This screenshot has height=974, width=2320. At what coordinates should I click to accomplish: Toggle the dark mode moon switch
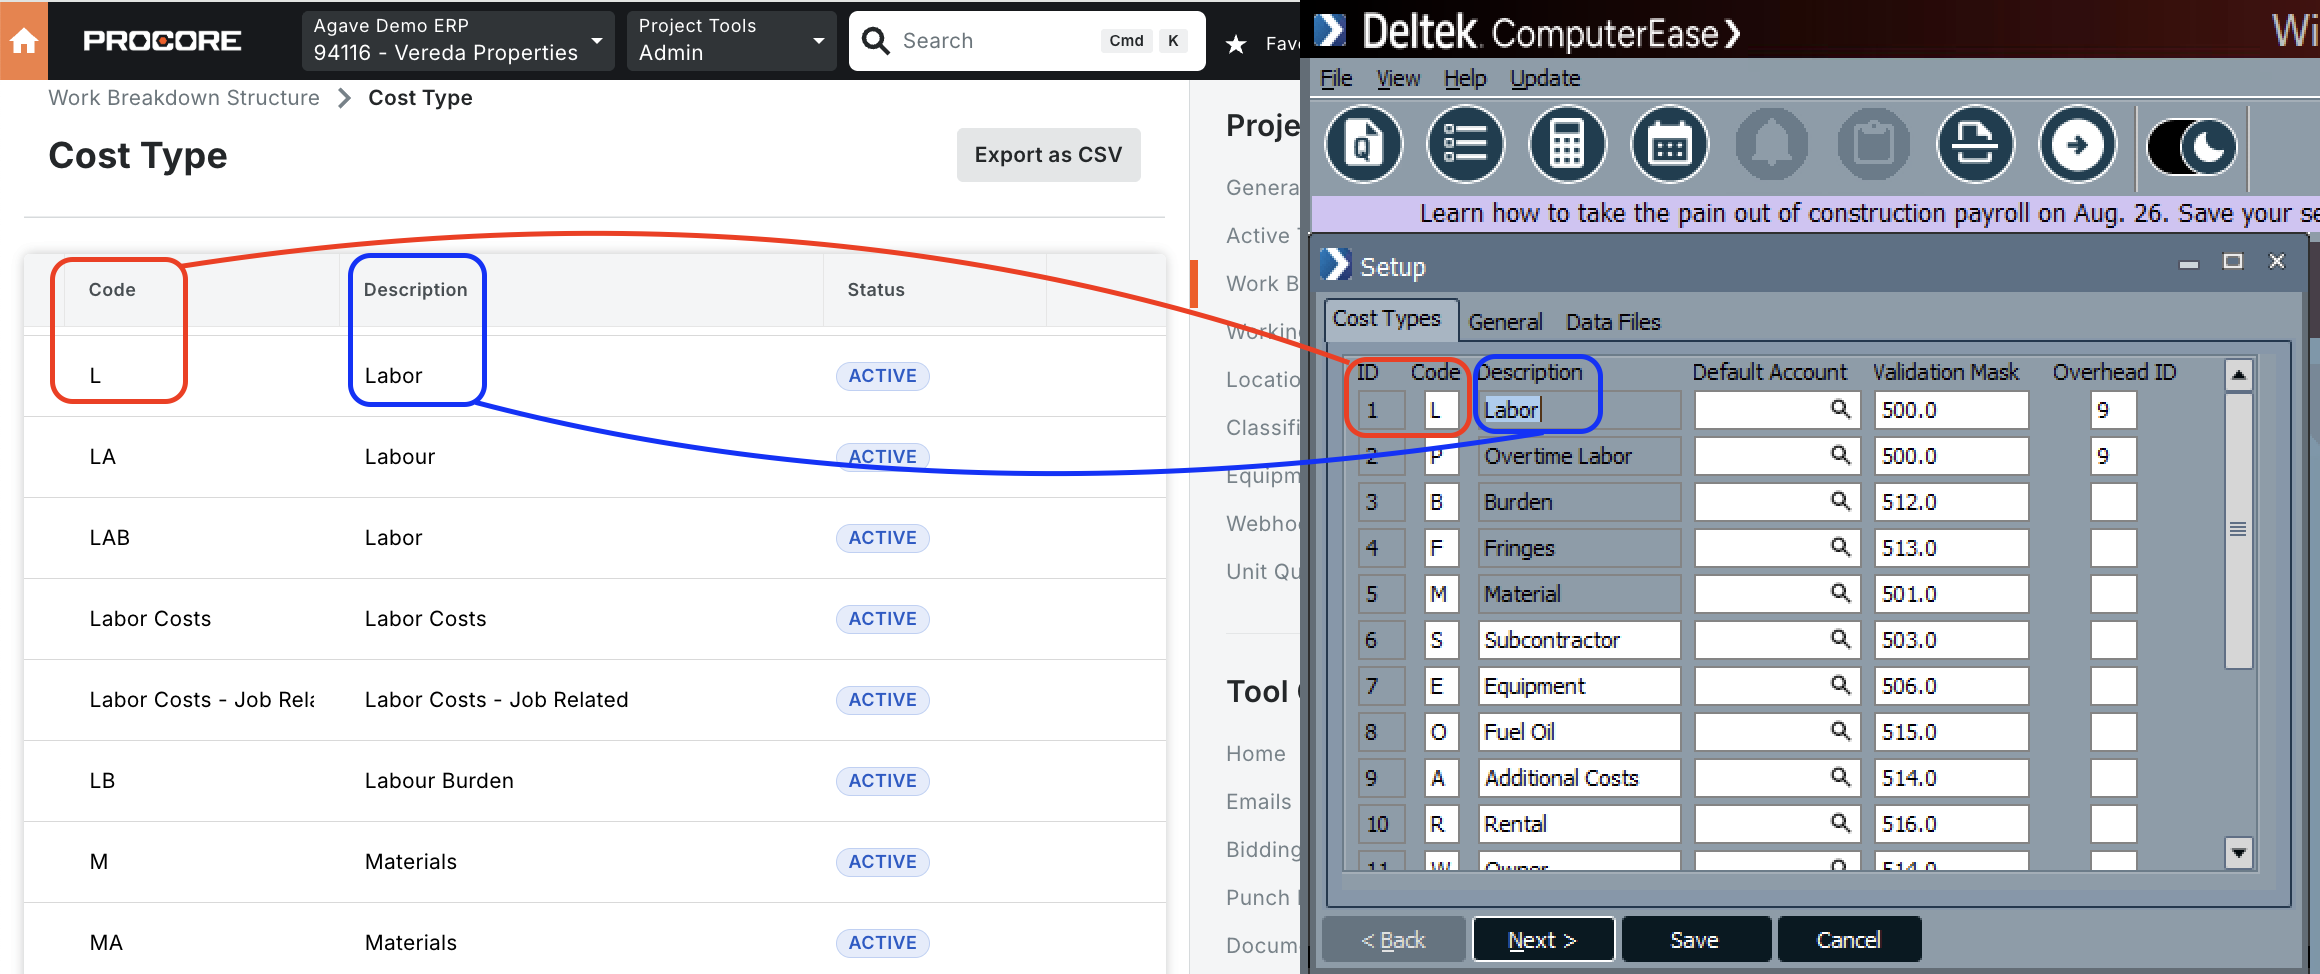pyautogui.click(x=2192, y=147)
